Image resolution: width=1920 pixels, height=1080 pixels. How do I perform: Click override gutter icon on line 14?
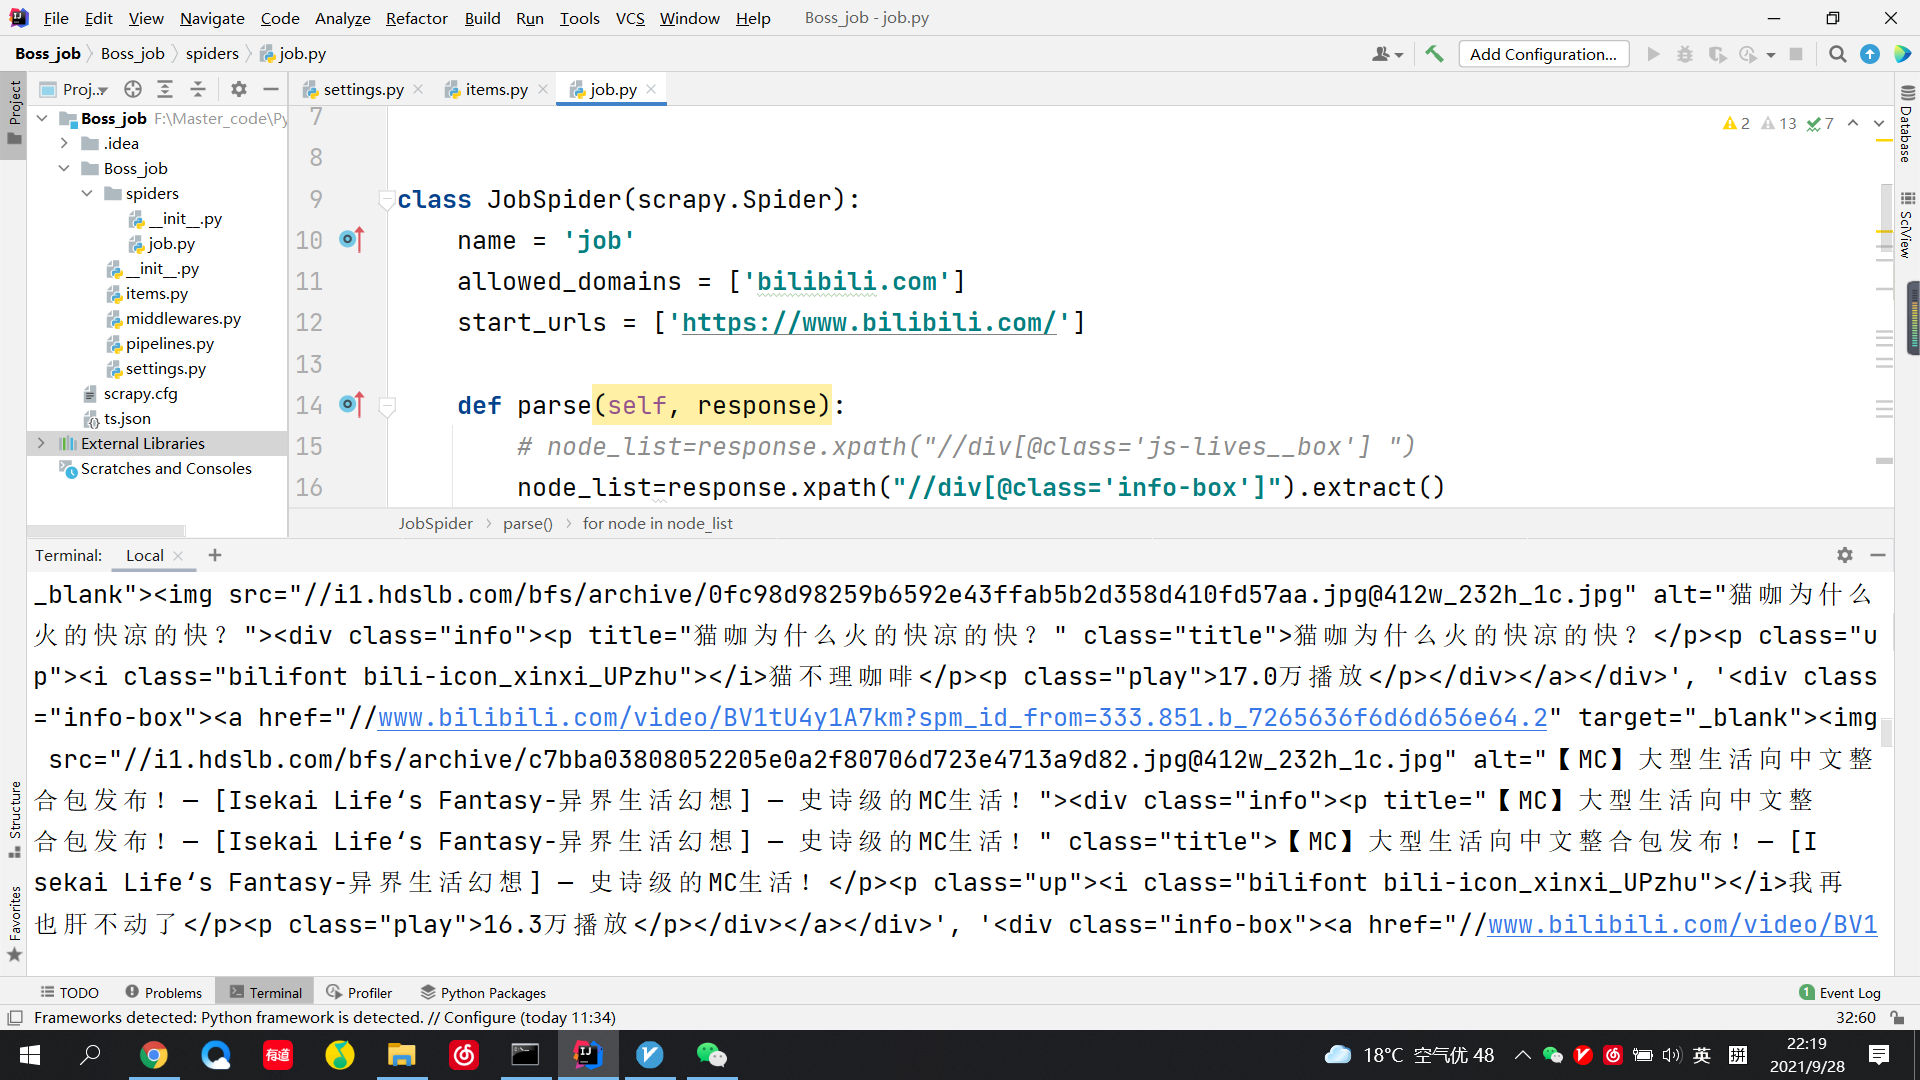tap(352, 404)
